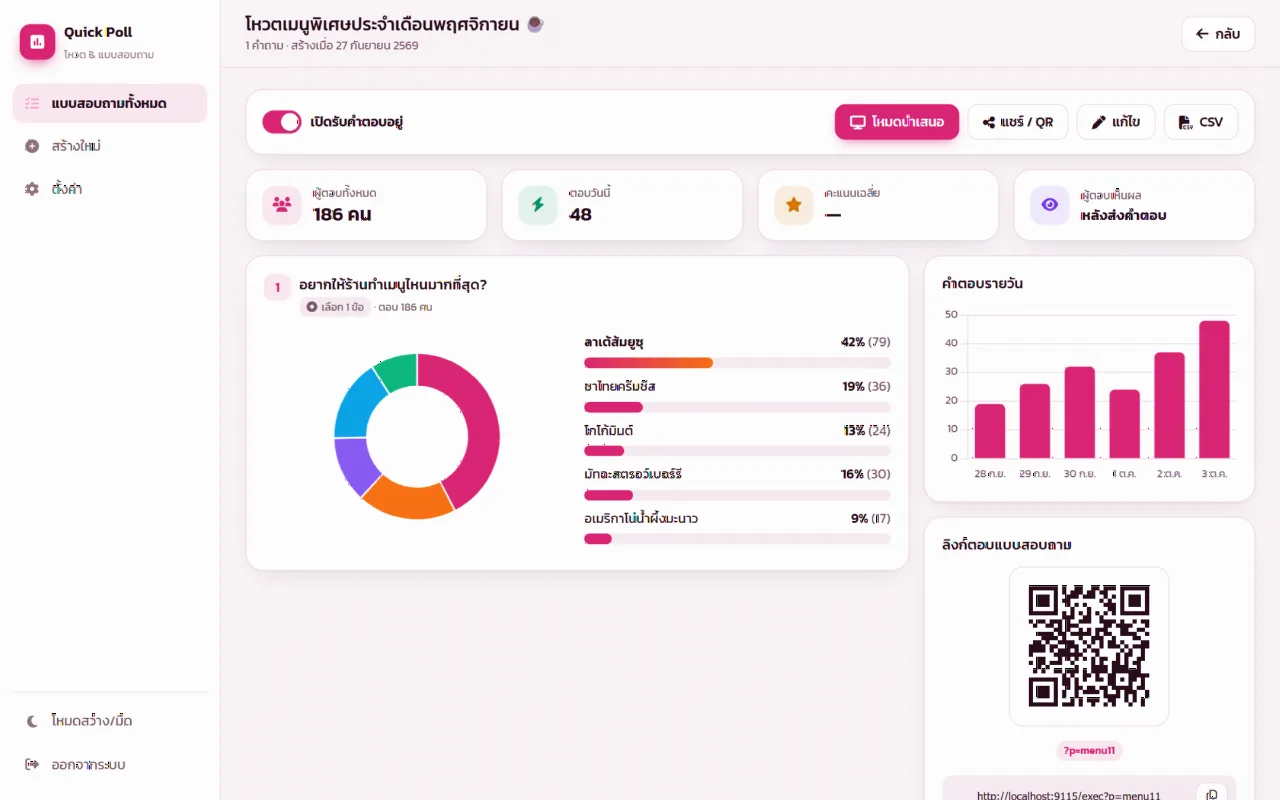1280x800 pixels.
Task: Click the เลือก 1 ข้อ tag
Action: [x=334, y=307]
